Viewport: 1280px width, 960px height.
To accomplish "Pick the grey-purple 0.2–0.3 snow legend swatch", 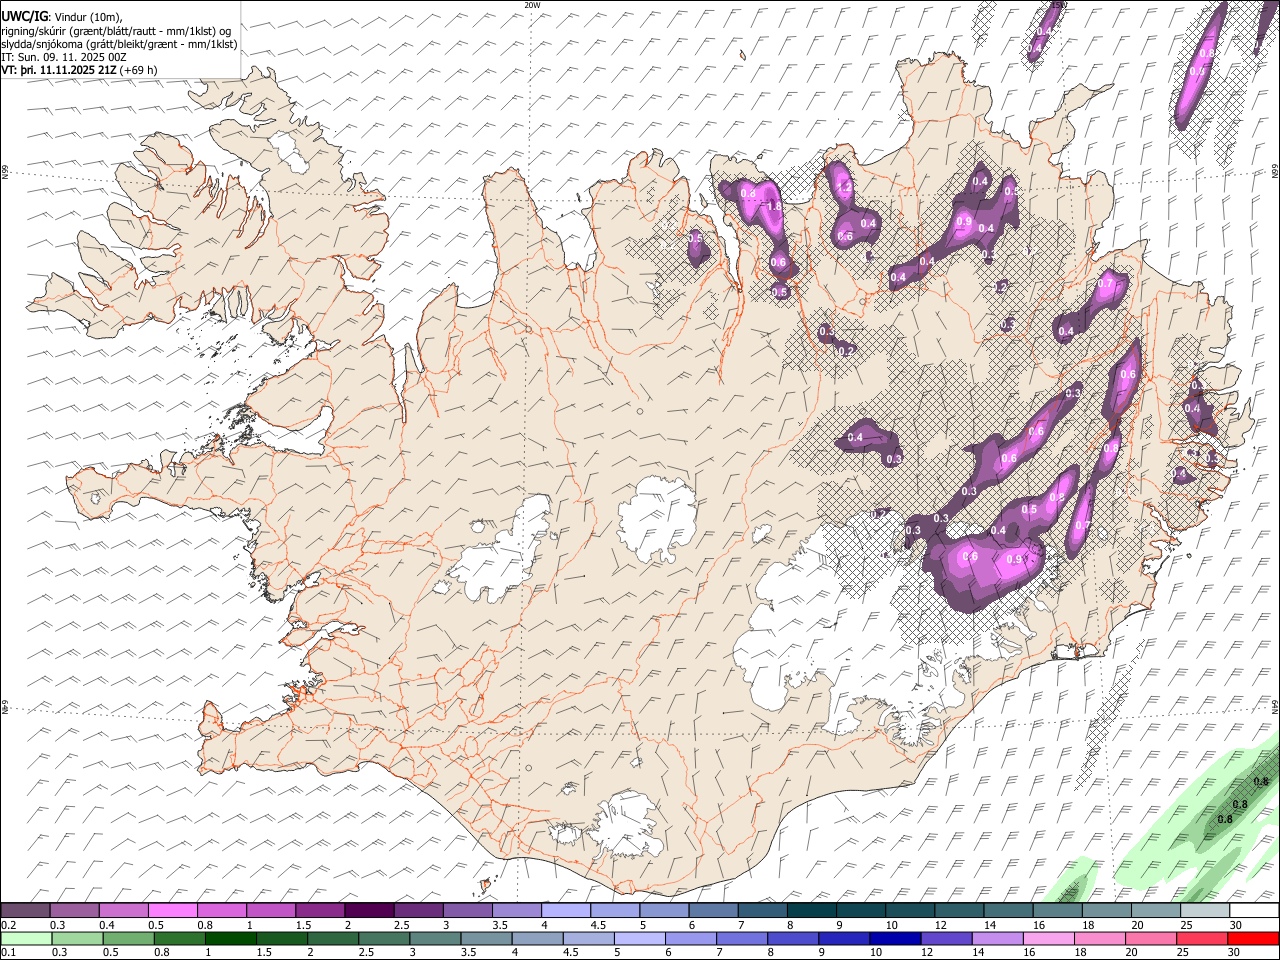I will click(26, 910).
